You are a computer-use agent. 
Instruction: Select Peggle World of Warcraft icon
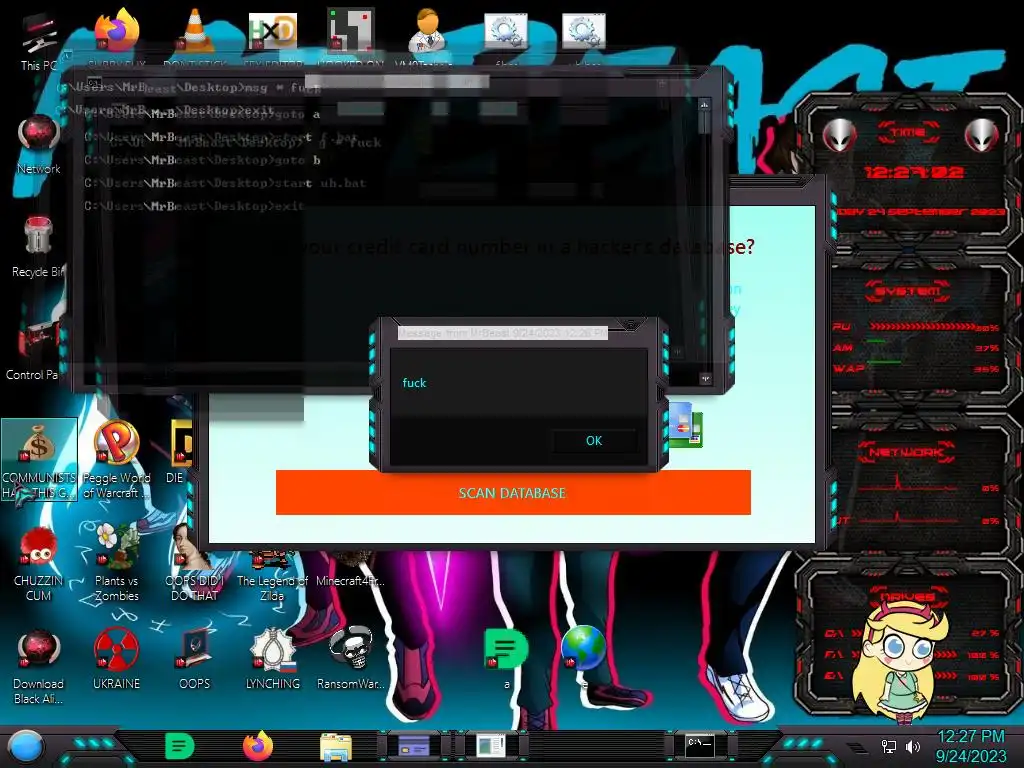click(116, 460)
